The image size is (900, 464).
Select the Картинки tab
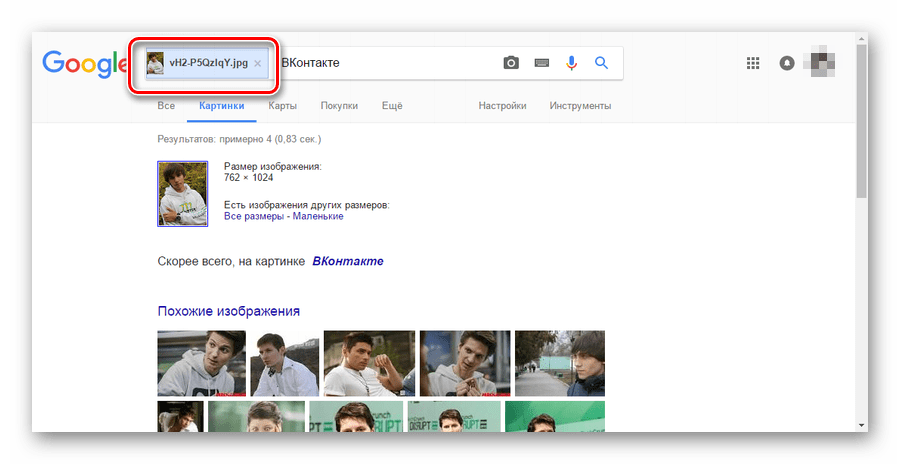222,106
